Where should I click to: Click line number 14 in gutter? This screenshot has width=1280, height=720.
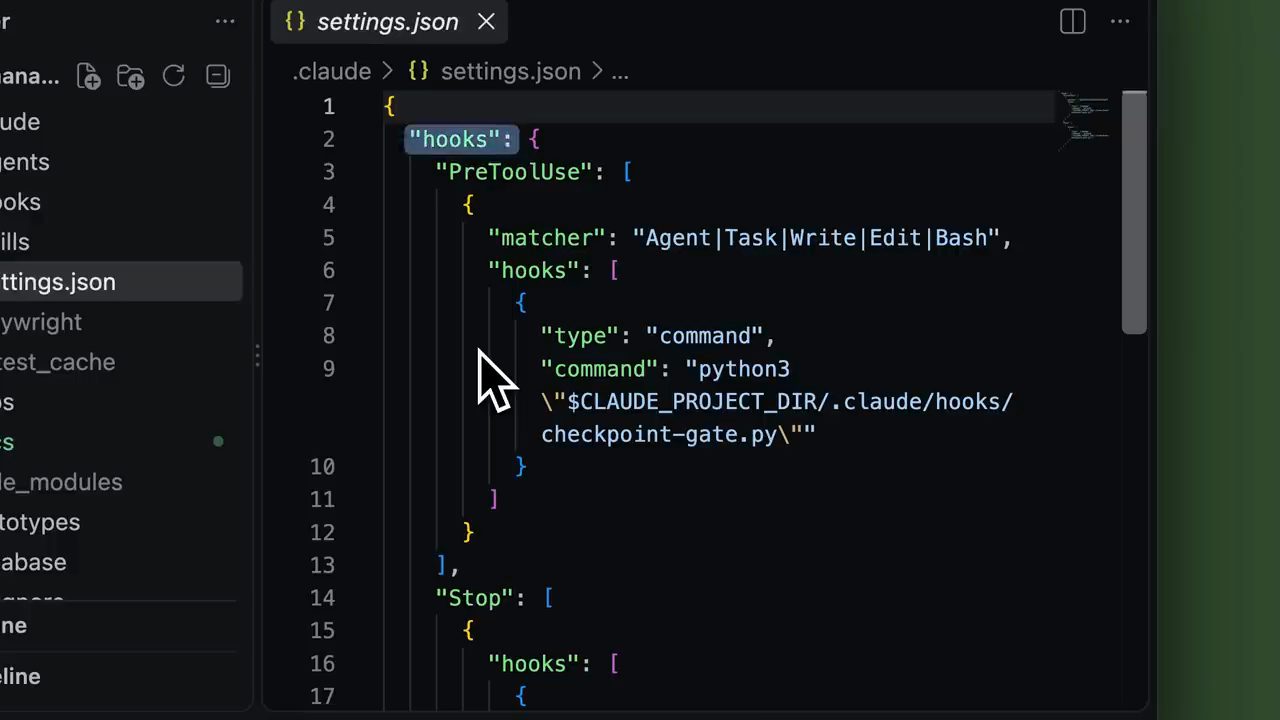322,598
